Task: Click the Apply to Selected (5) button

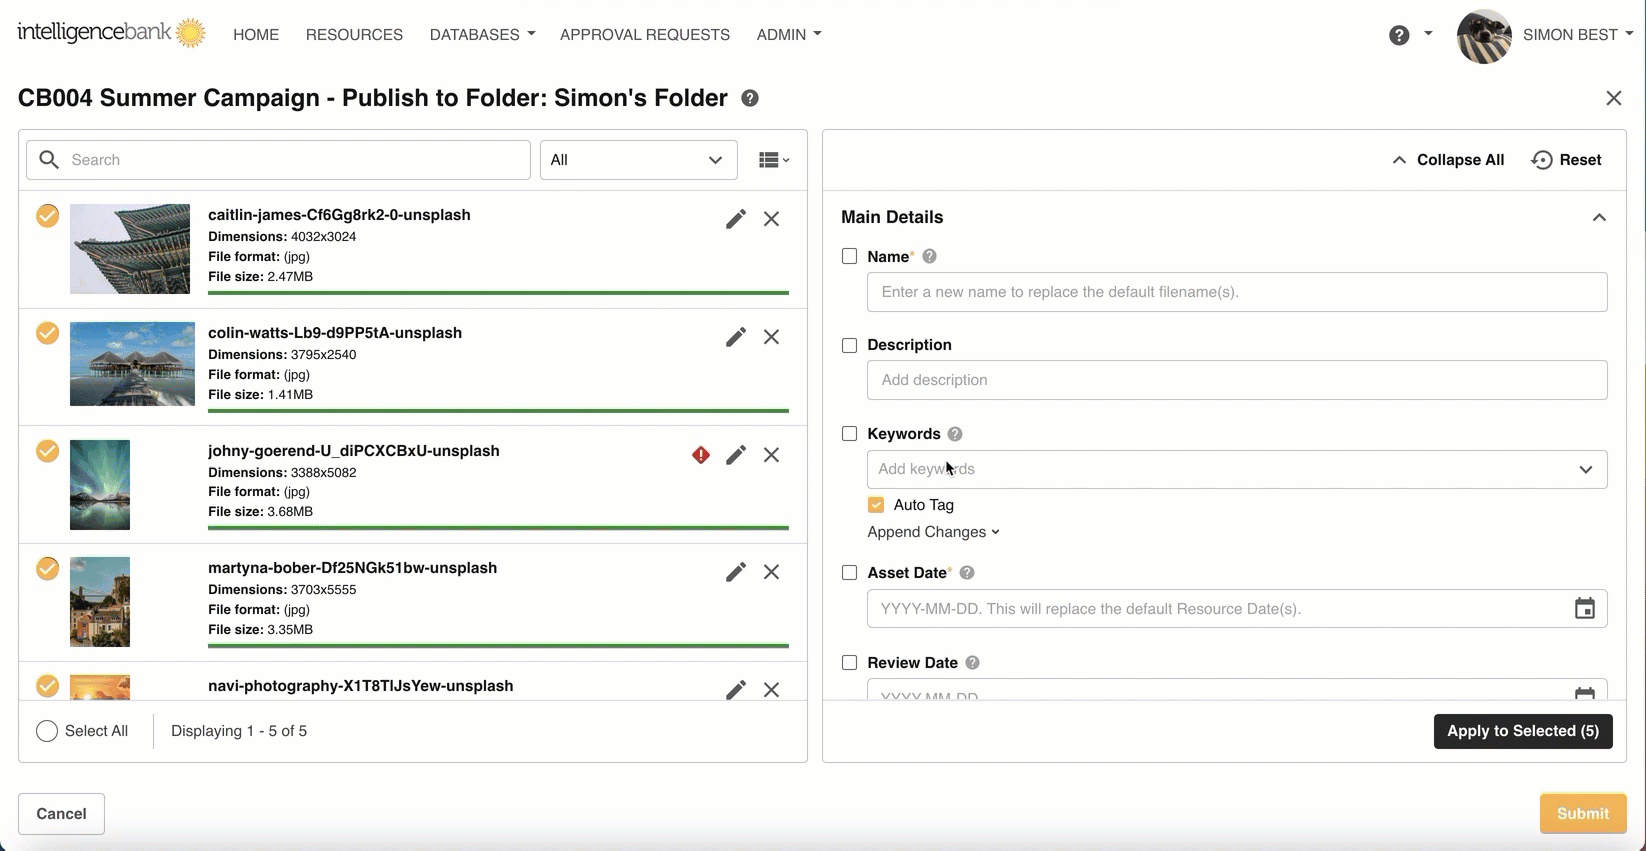Action: click(x=1522, y=731)
